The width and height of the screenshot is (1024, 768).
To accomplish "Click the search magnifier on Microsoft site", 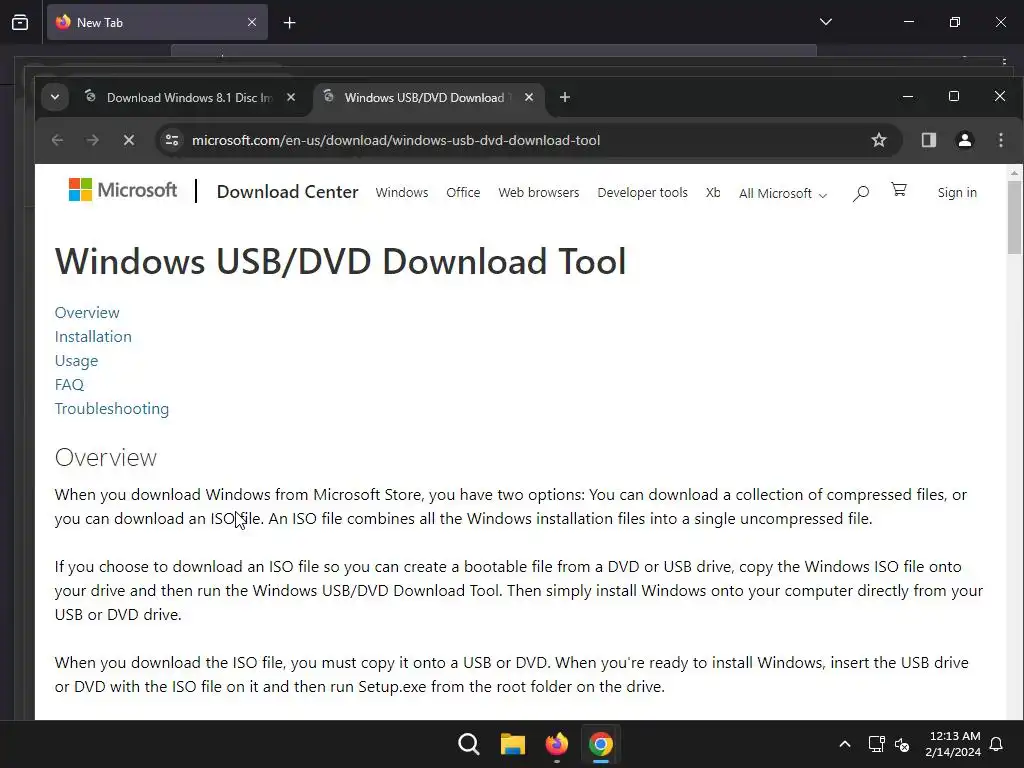I will (861, 193).
